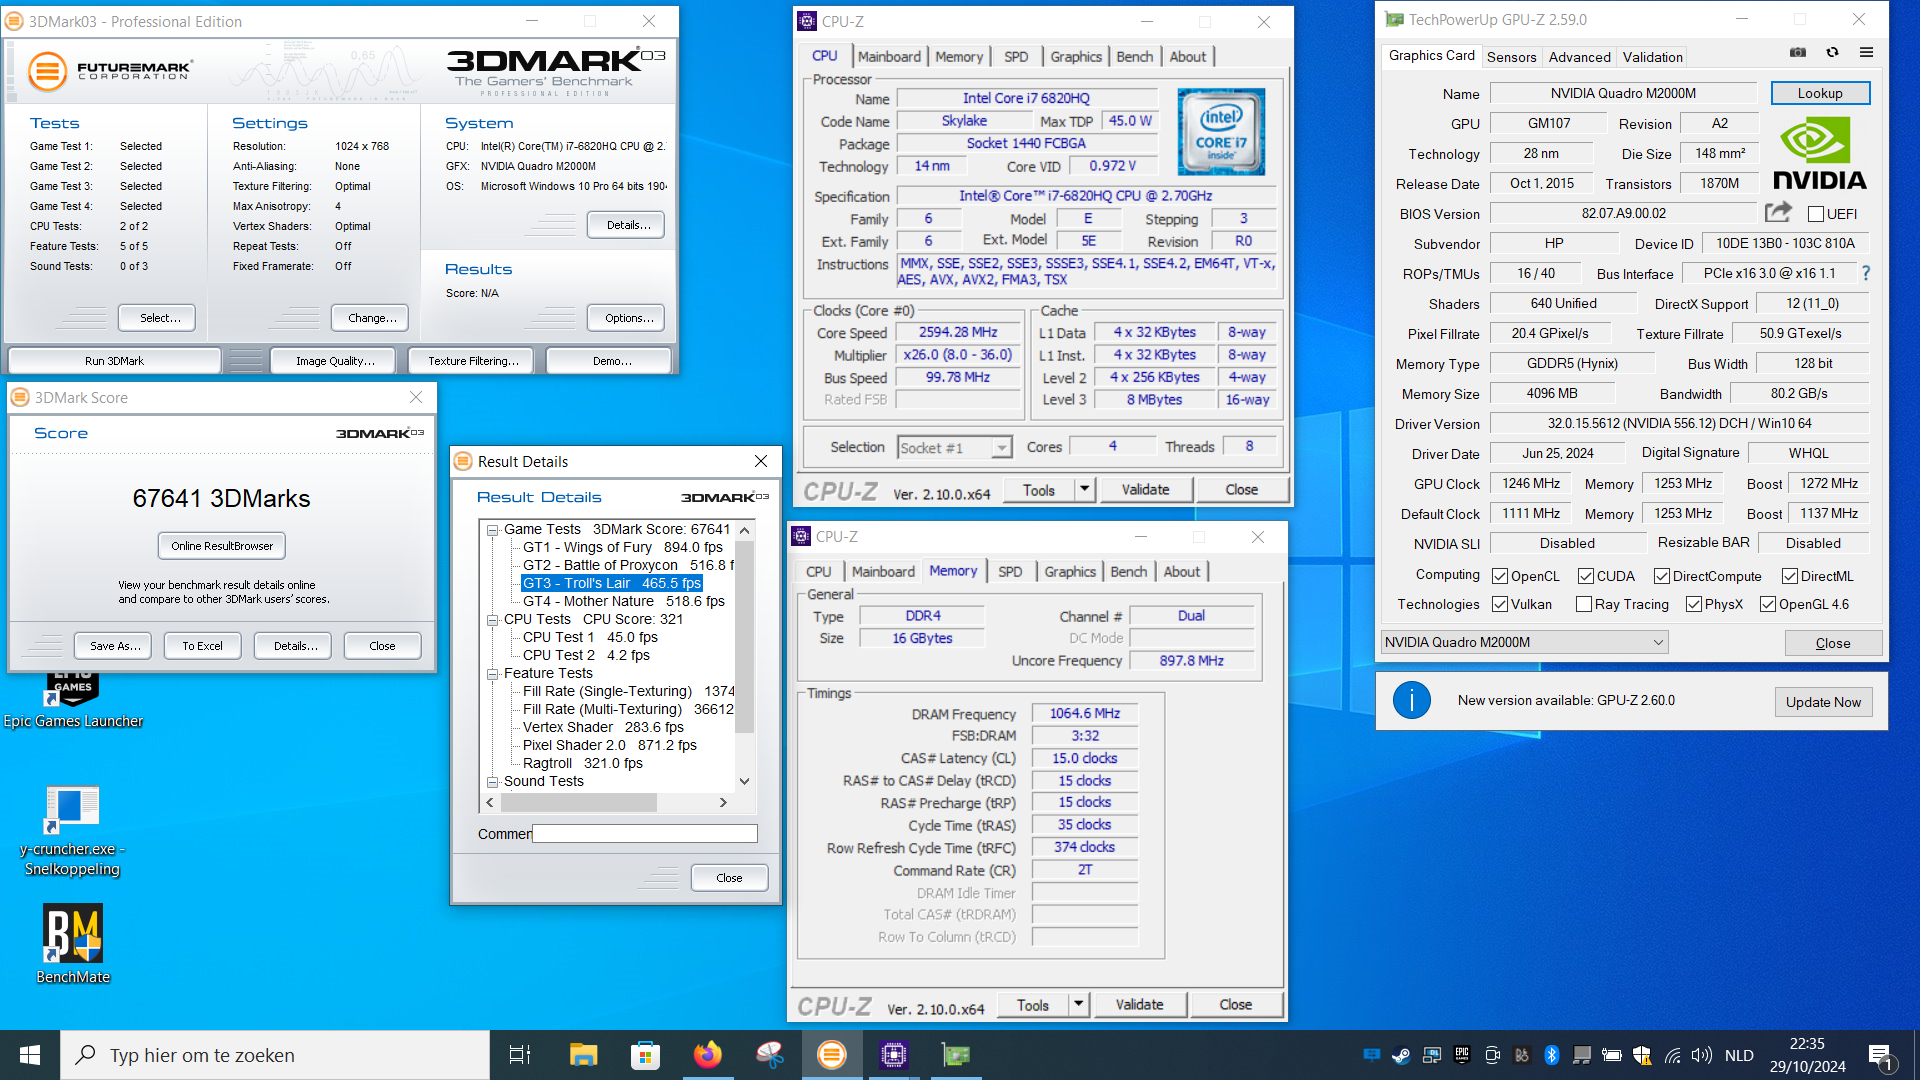The width and height of the screenshot is (1920, 1080).
Task: Click the Lookup button in GPU-Z
Action: point(1820,93)
